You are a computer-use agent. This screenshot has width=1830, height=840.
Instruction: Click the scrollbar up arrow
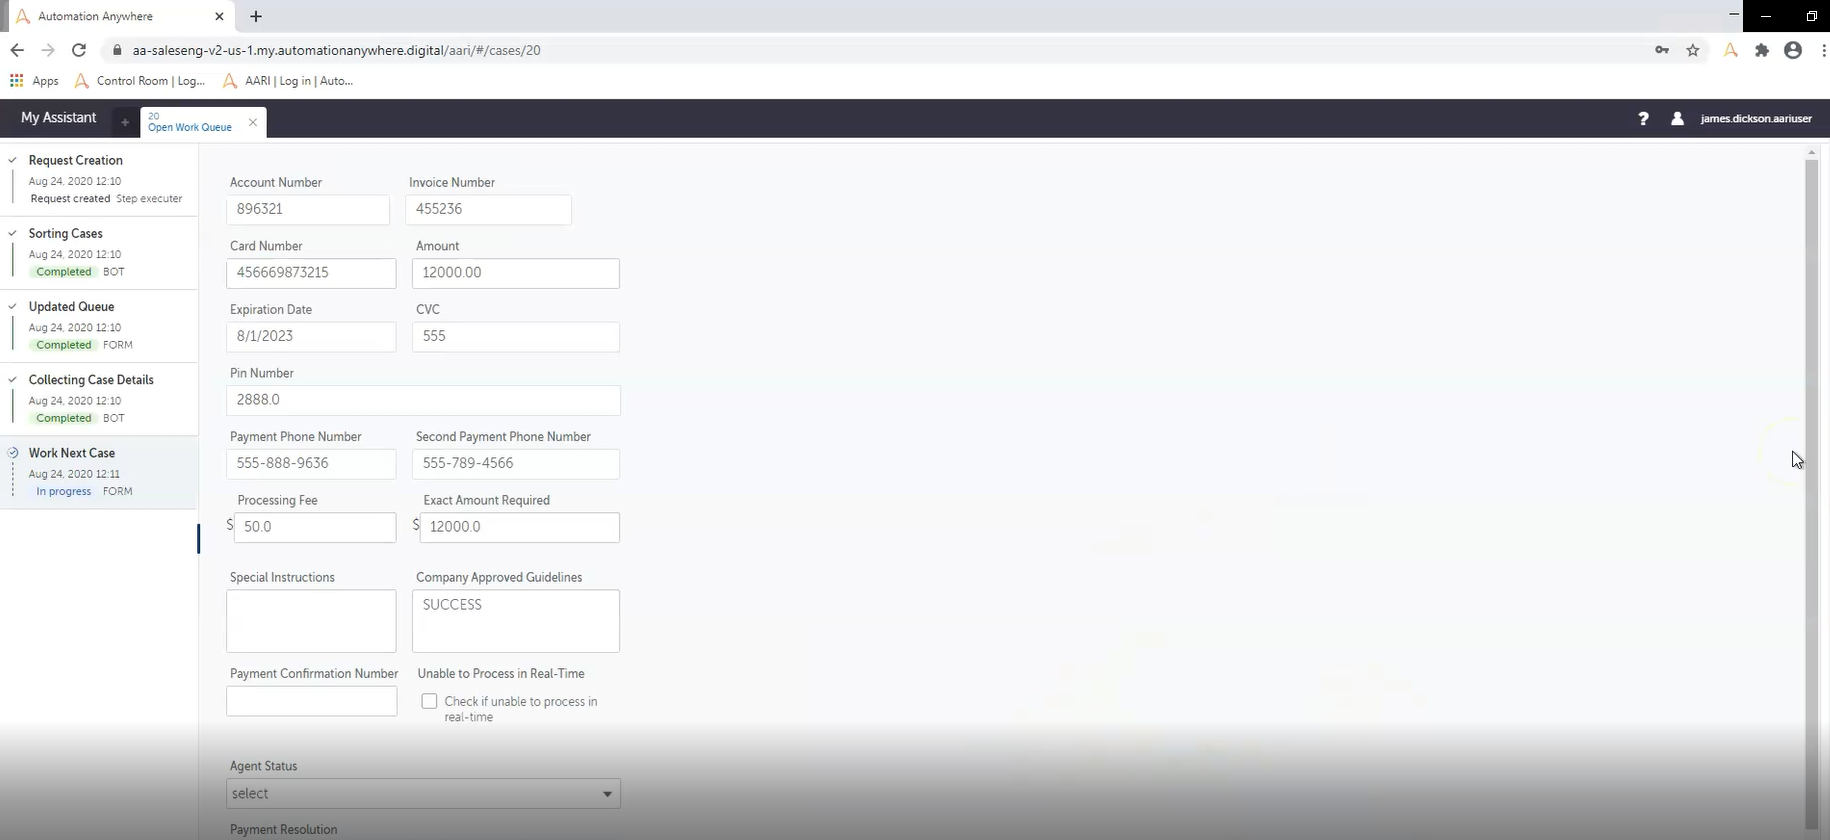tap(1811, 152)
